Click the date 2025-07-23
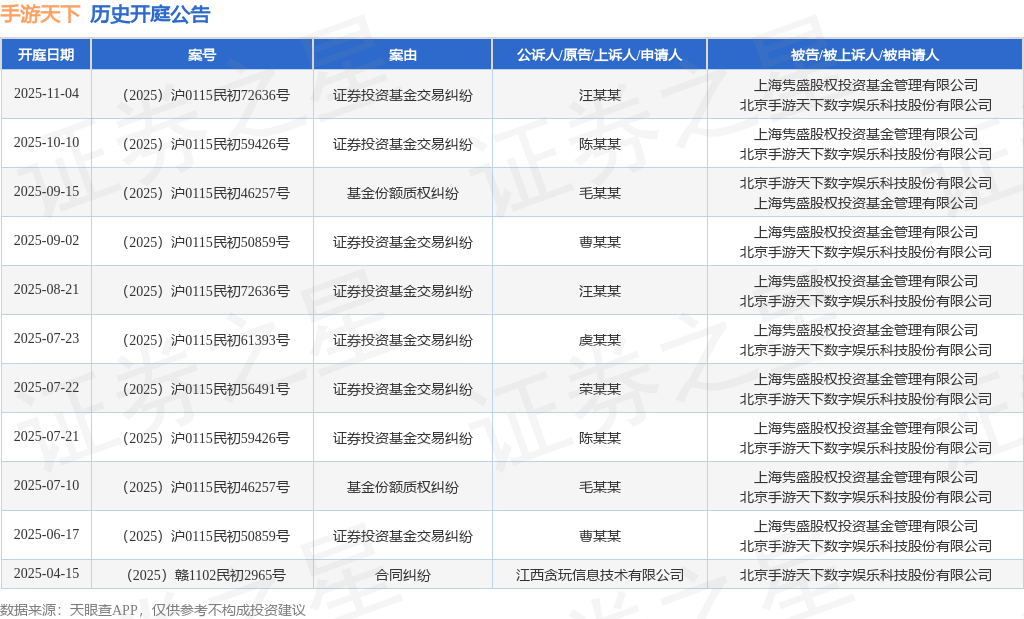The image size is (1024, 619). 46,338
